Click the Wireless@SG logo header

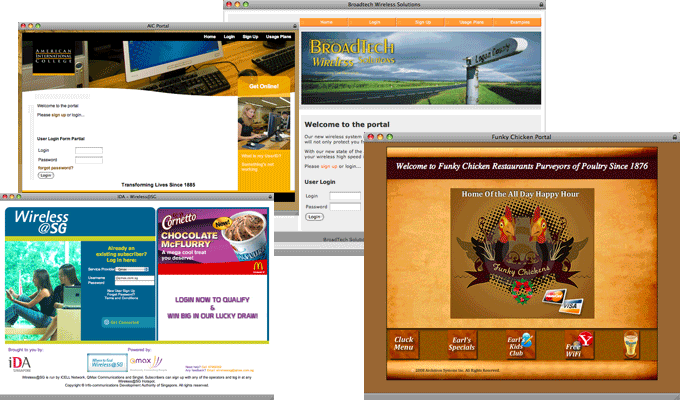(42, 222)
